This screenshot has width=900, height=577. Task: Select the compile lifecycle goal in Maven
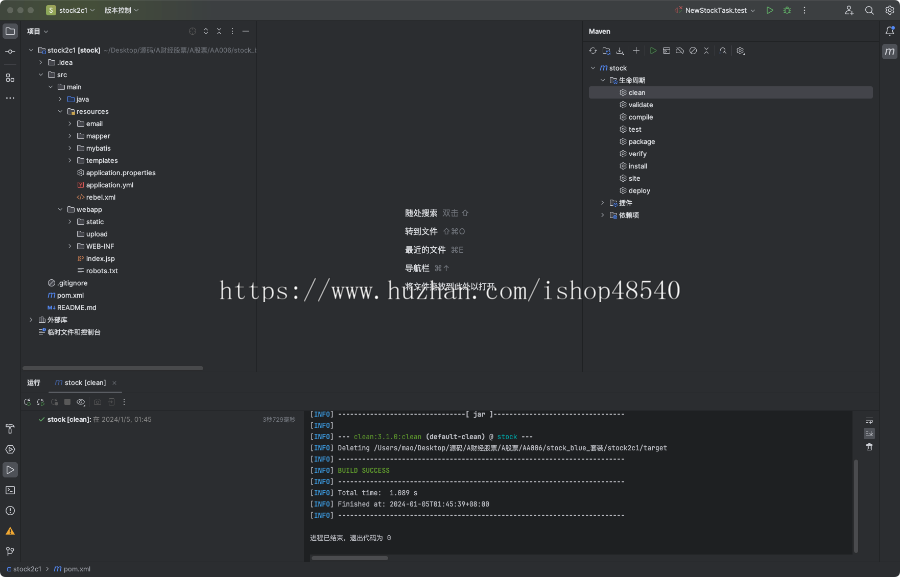tap(640, 117)
